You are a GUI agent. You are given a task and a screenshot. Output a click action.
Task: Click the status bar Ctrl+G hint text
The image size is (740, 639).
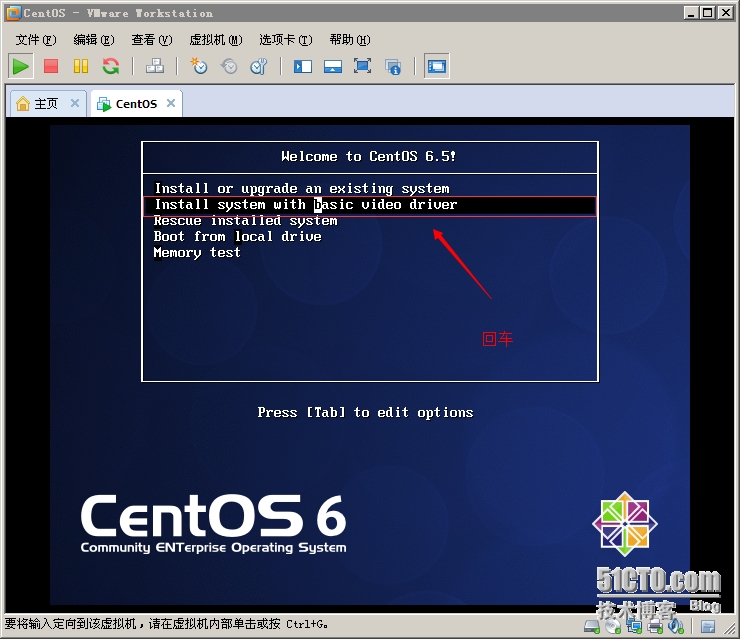pos(166,624)
